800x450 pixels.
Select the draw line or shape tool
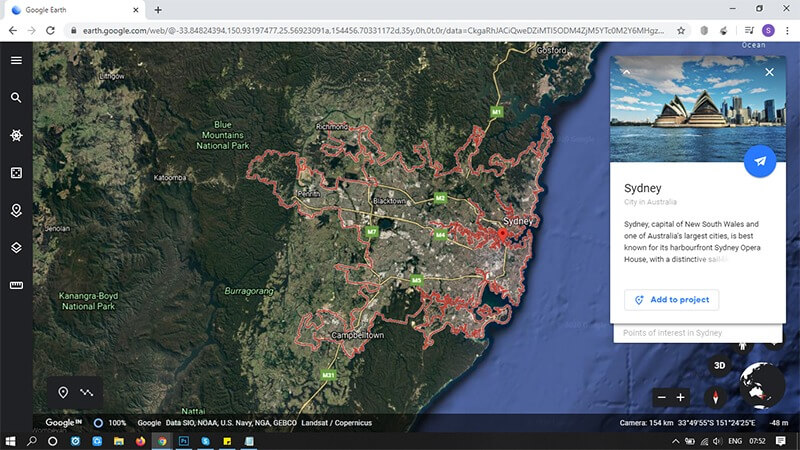point(86,392)
